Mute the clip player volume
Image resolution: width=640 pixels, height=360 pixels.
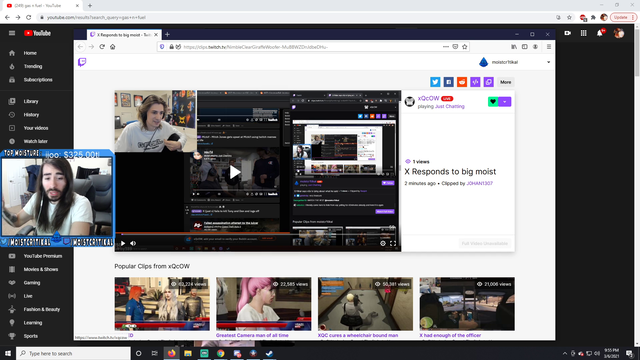[133, 243]
